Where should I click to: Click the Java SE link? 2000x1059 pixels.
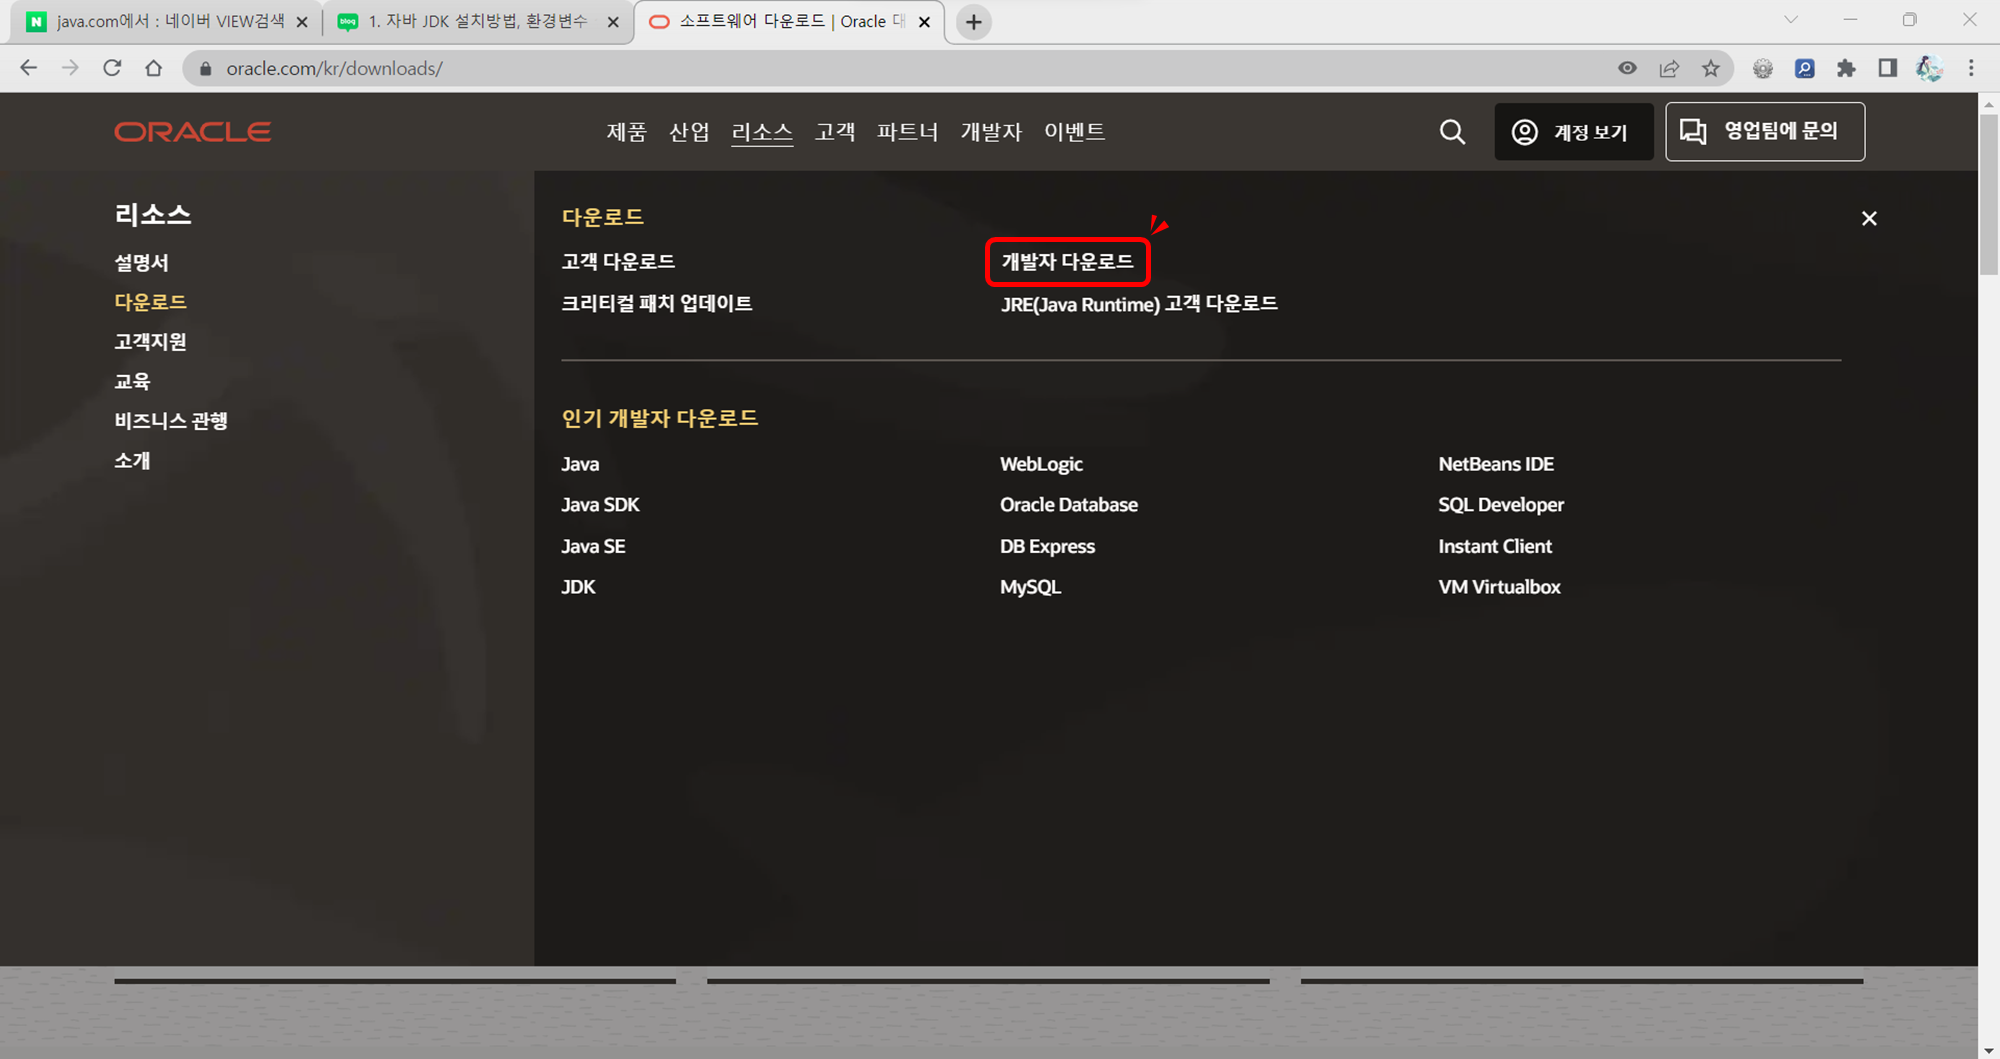[x=593, y=546]
